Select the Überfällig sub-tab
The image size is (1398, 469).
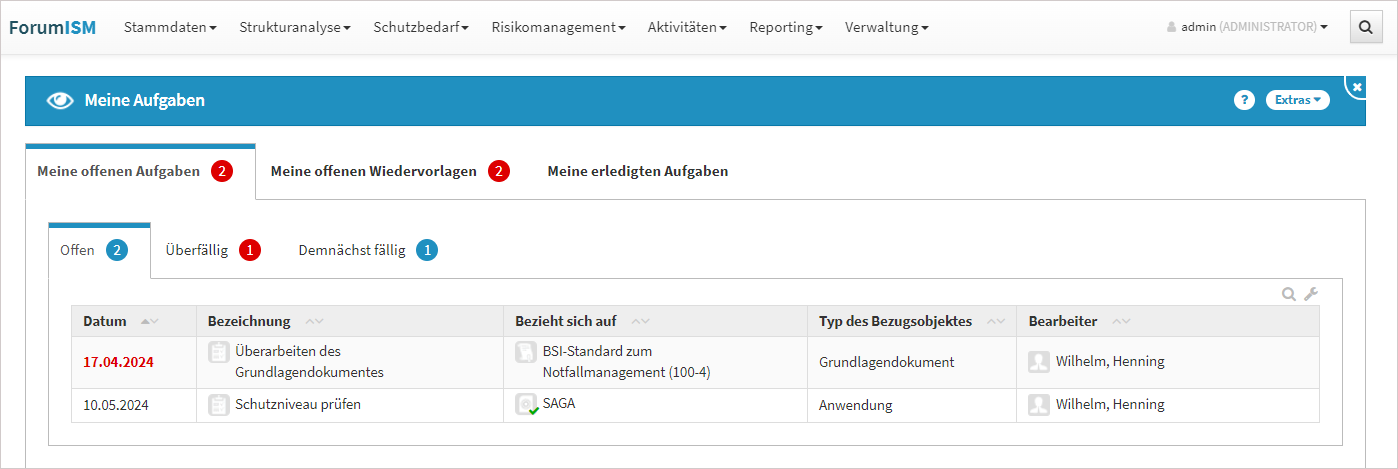tap(197, 250)
